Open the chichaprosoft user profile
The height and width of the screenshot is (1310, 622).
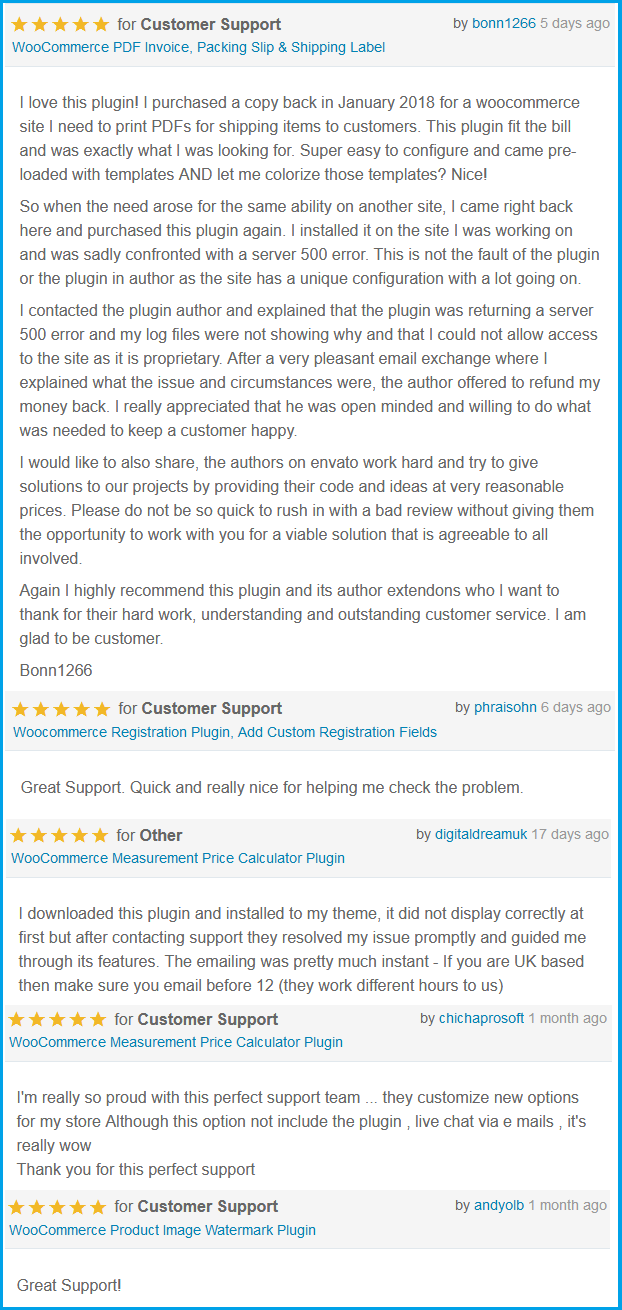tap(482, 1018)
